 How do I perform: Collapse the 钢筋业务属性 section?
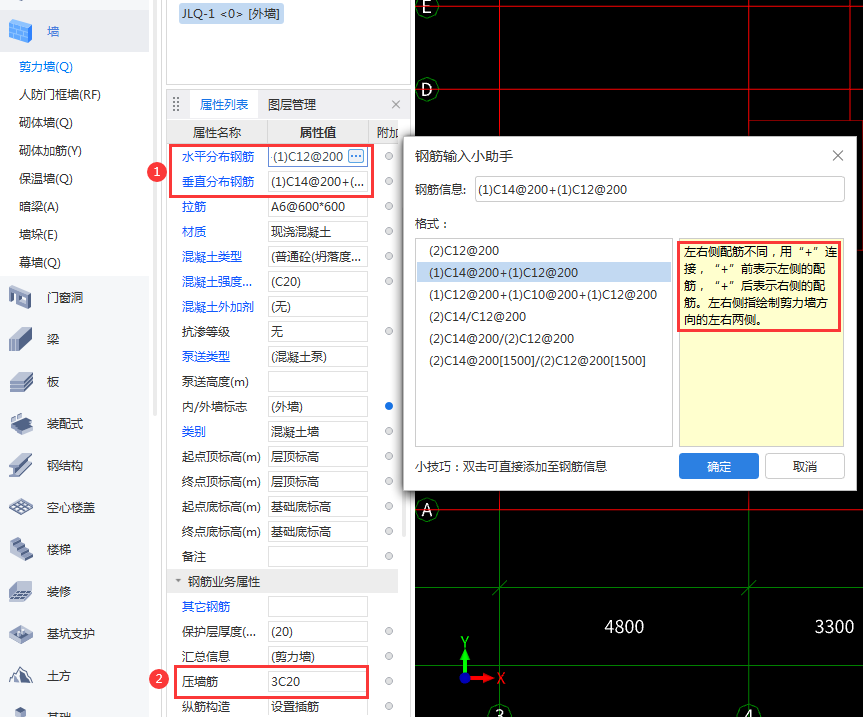coord(178,581)
